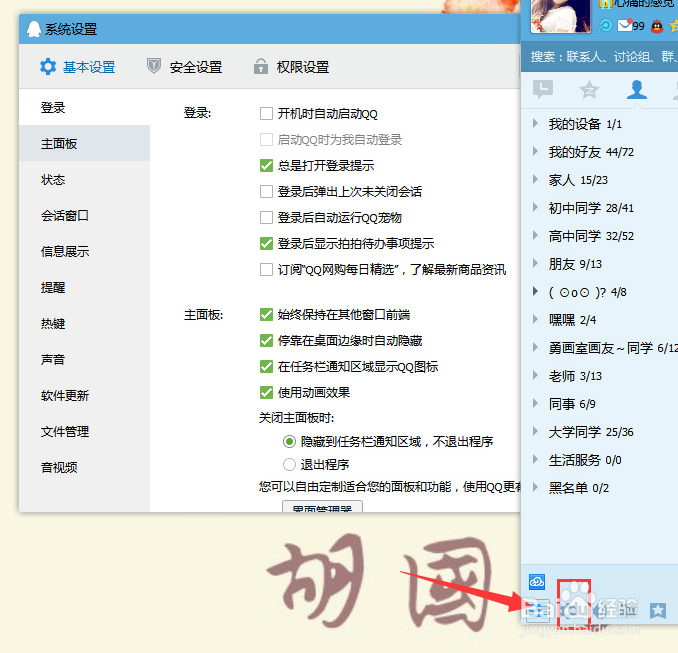The width and height of the screenshot is (678, 653).
Task: Expand the 我的设备 1/1 group arrow
Action: tap(535, 124)
